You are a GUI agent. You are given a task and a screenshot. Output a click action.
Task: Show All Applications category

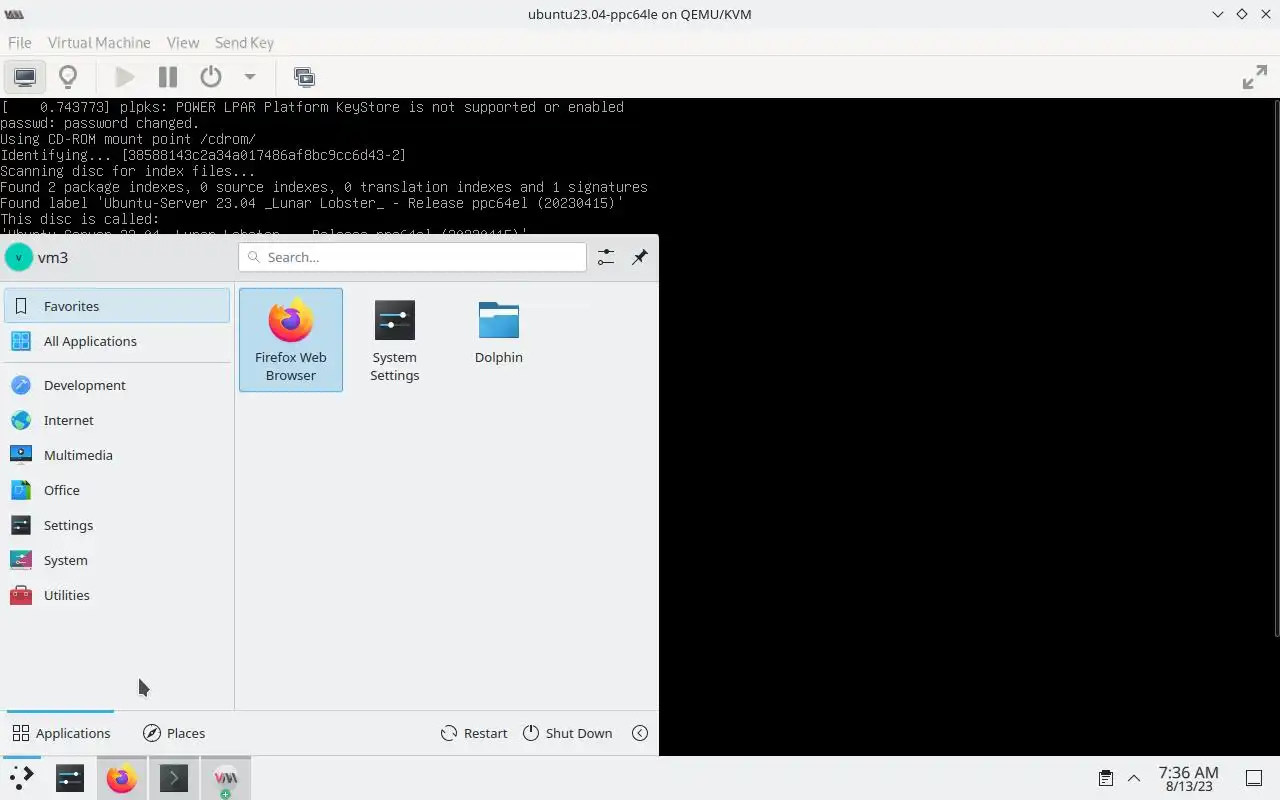click(117, 341)
